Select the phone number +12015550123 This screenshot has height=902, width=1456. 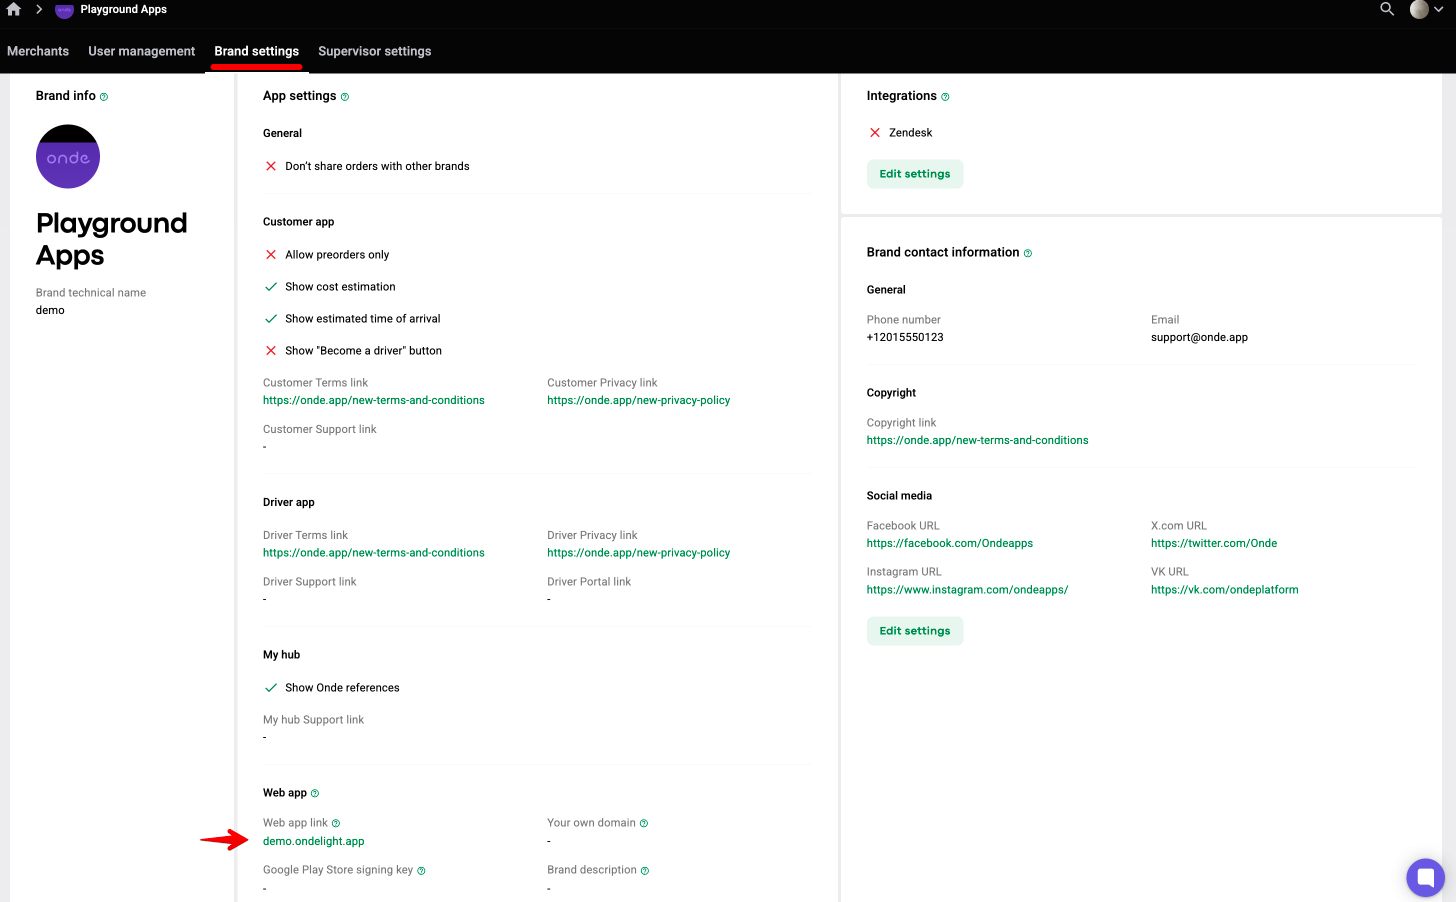[x=905, y=337]
